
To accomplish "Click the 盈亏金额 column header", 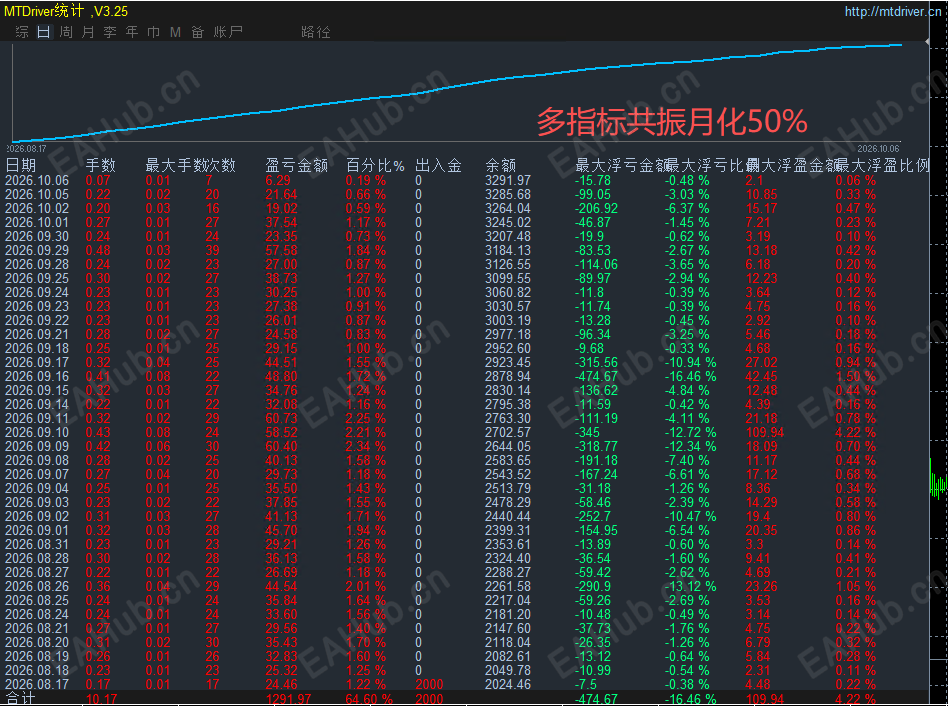I will pos(296,165).
